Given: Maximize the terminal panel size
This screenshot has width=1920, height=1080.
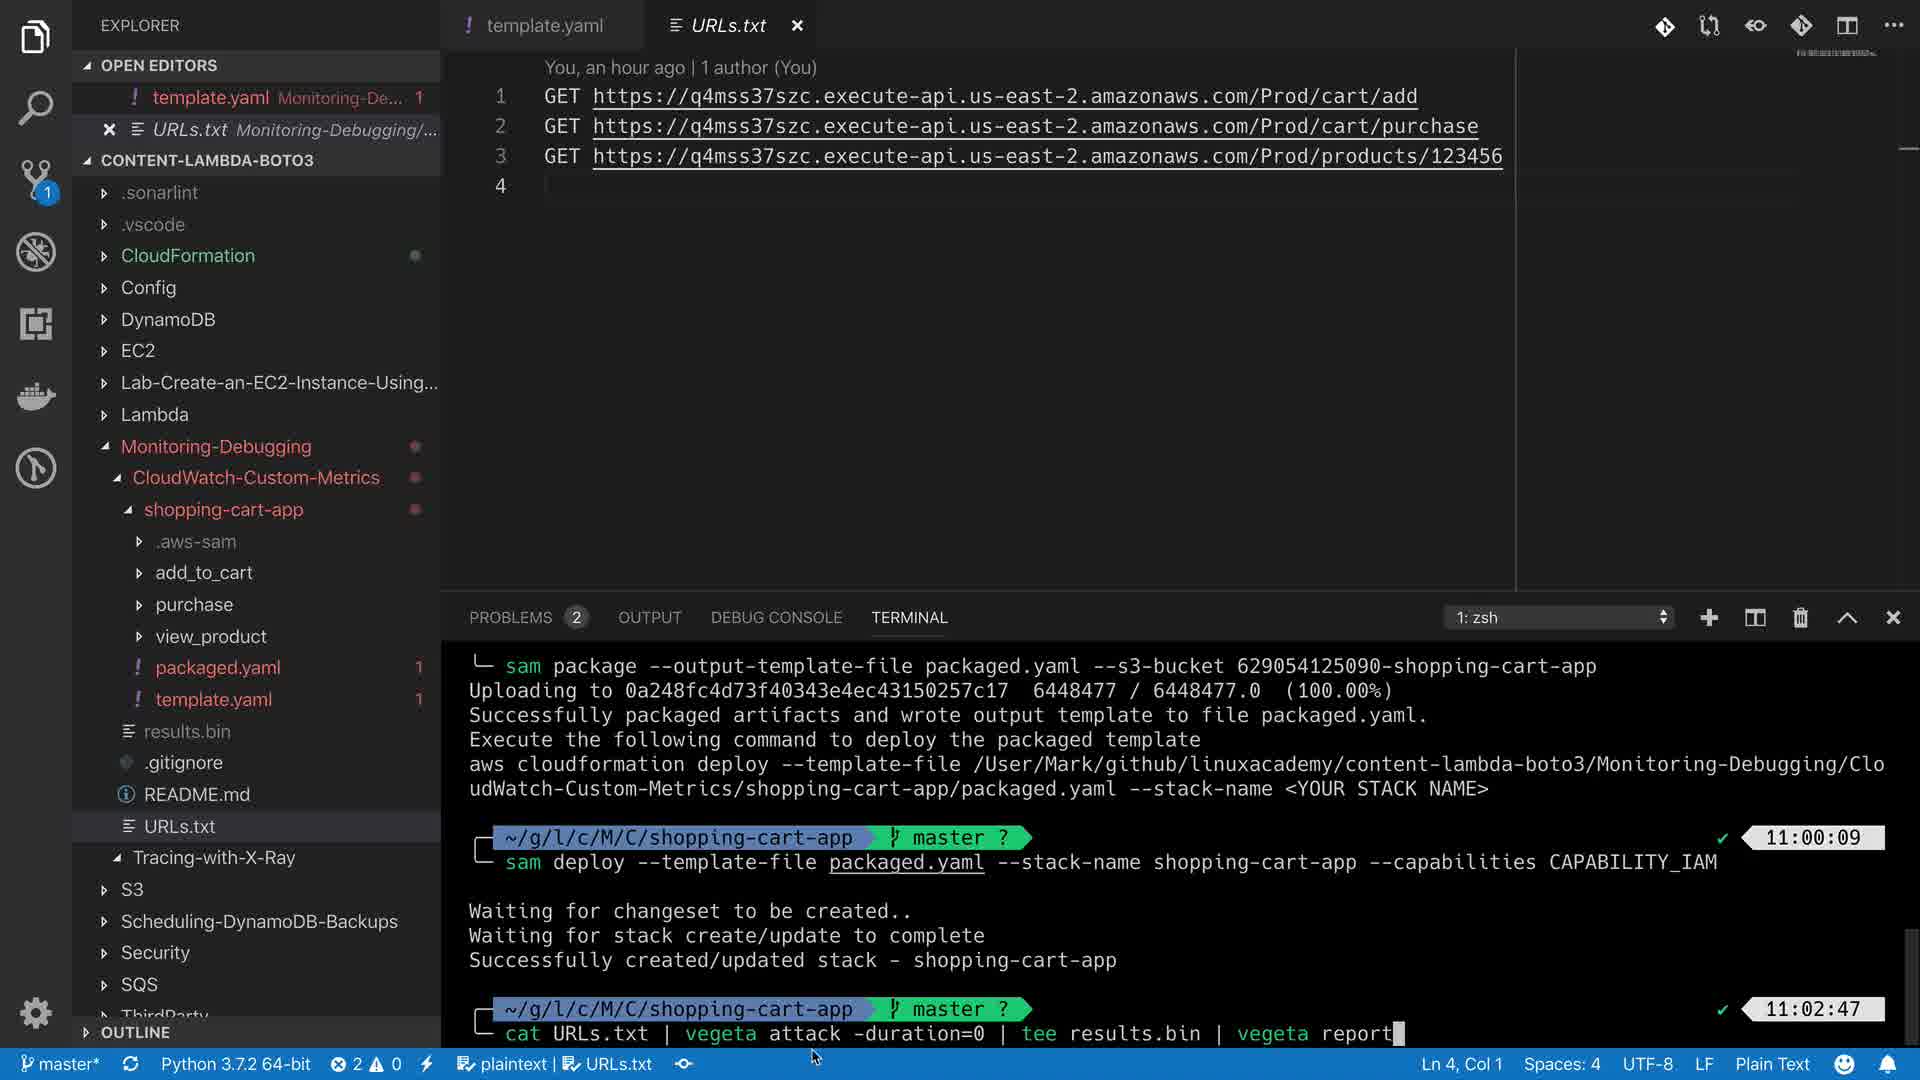Looking at the screenshot, I should tap(1847, 618).
